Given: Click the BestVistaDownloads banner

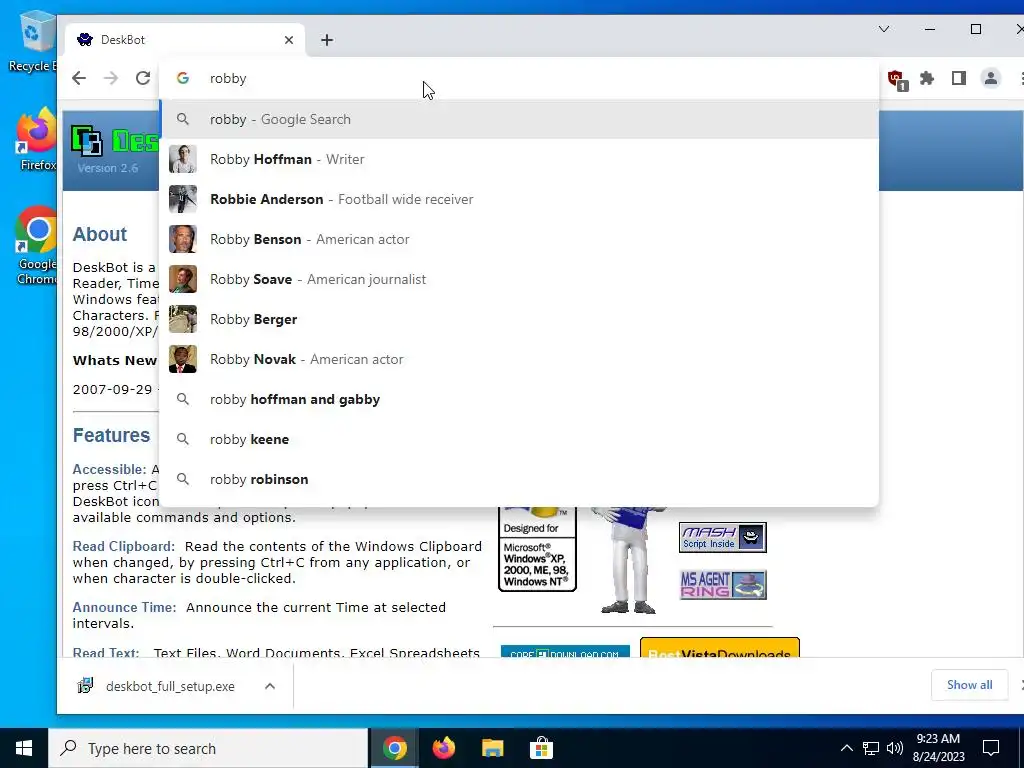Looking at the screenshot, I should point(720,648).
